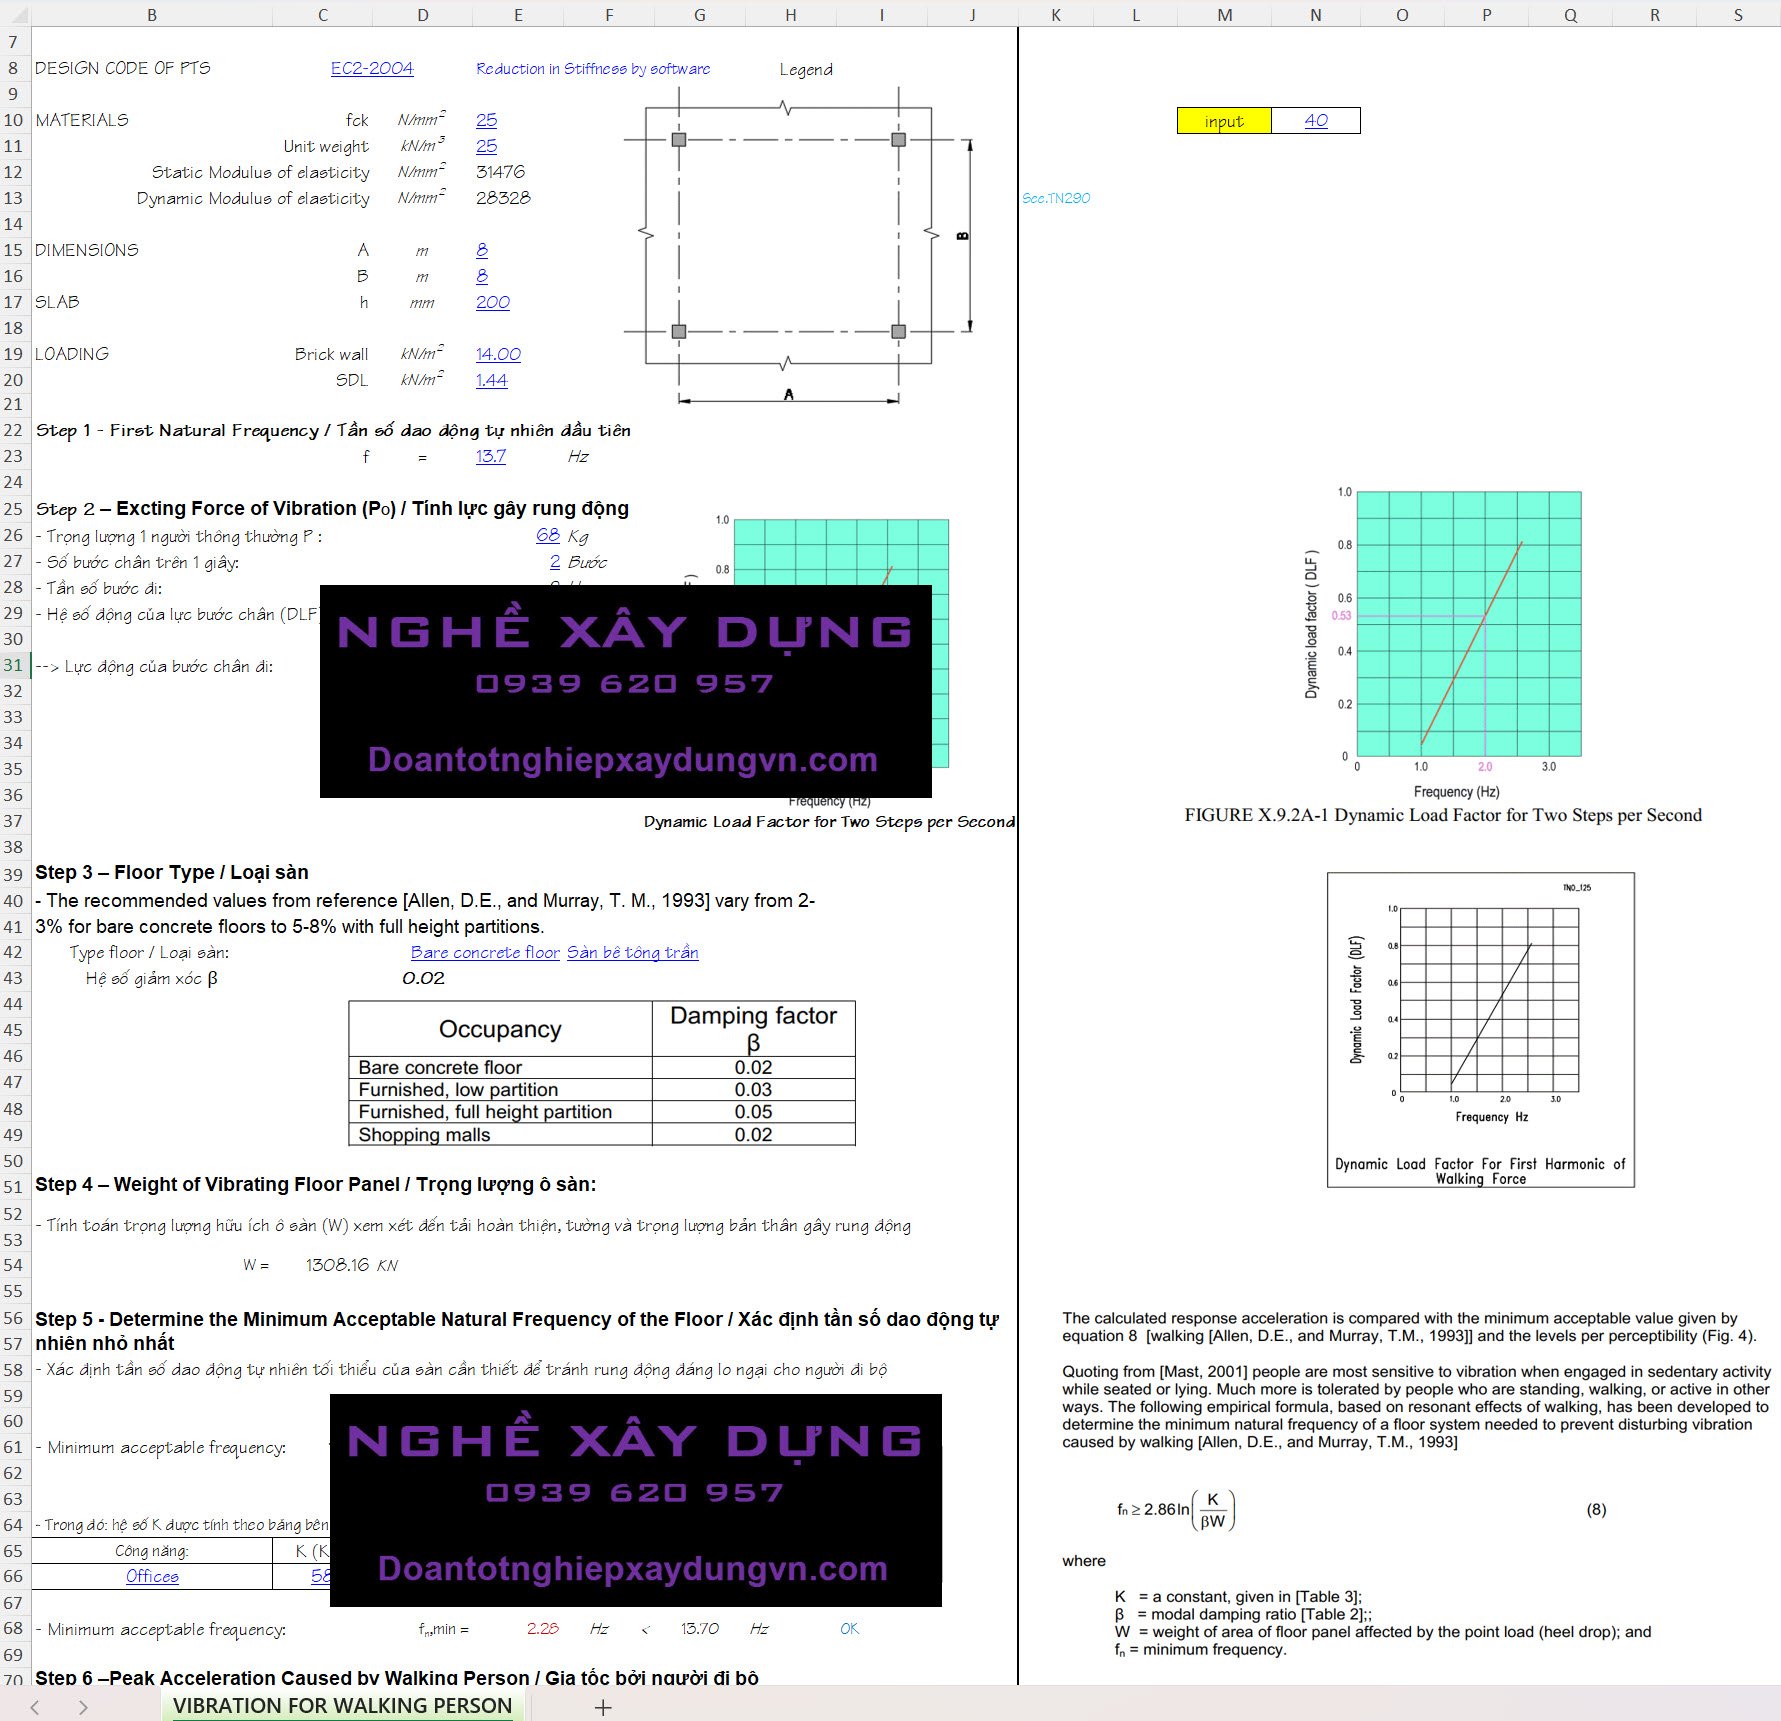
Task: Select weight W value 1308.16
Action: [x=337, y=1265]
